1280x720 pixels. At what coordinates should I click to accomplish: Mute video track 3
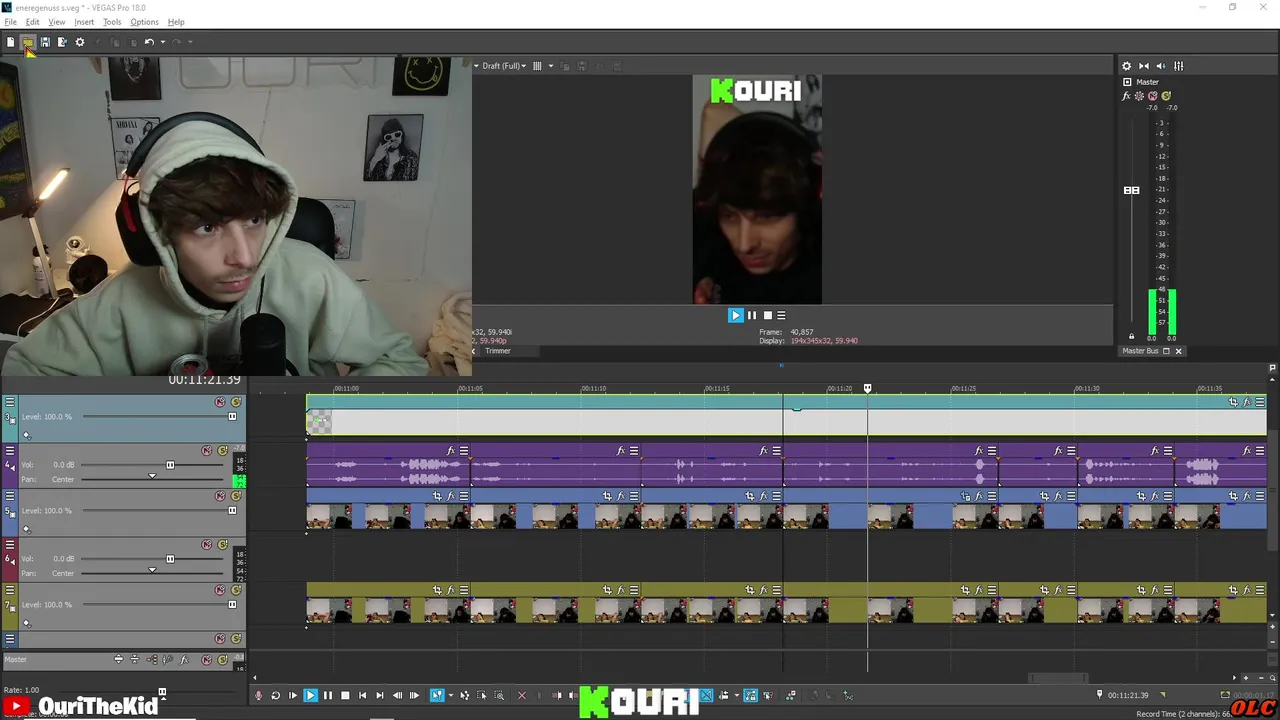coord(220,402)
